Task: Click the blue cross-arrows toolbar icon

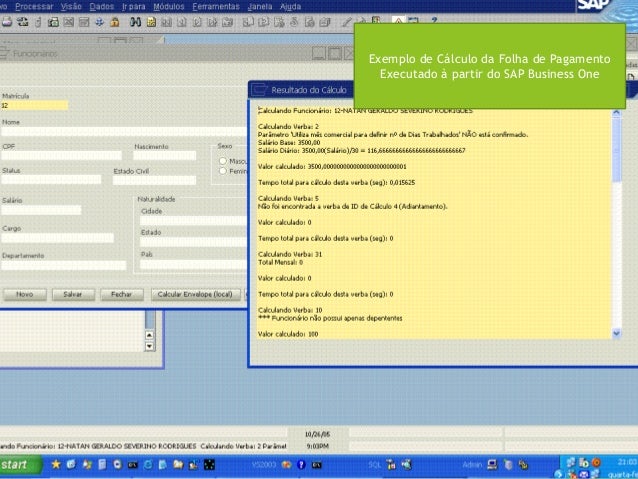Action: coord(100,22)
